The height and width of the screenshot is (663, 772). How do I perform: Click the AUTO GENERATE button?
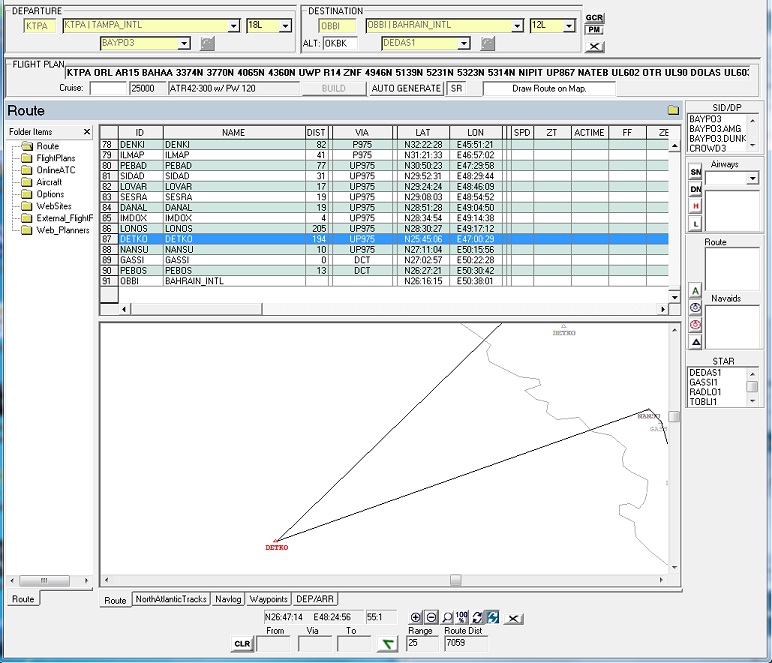click(x=406, y=89)
